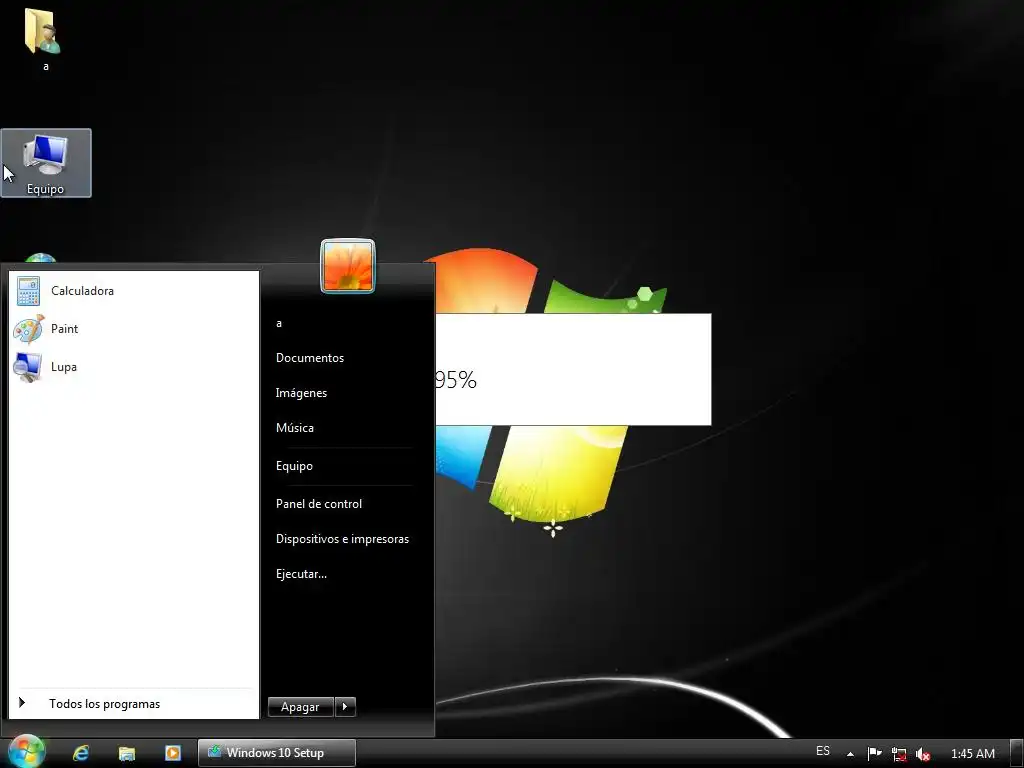Launch Paint from its palette icon
The width and height of the screenshot is (1024, 768).
coord(29,328)
